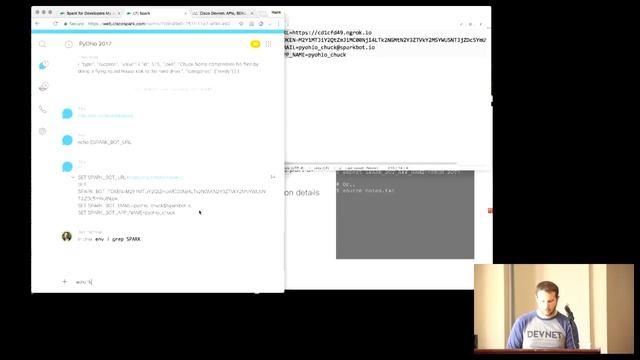Open the link in the first bot message
This screenshot has height=360, width=640.
pyautogui.click(x=105, y=116)
